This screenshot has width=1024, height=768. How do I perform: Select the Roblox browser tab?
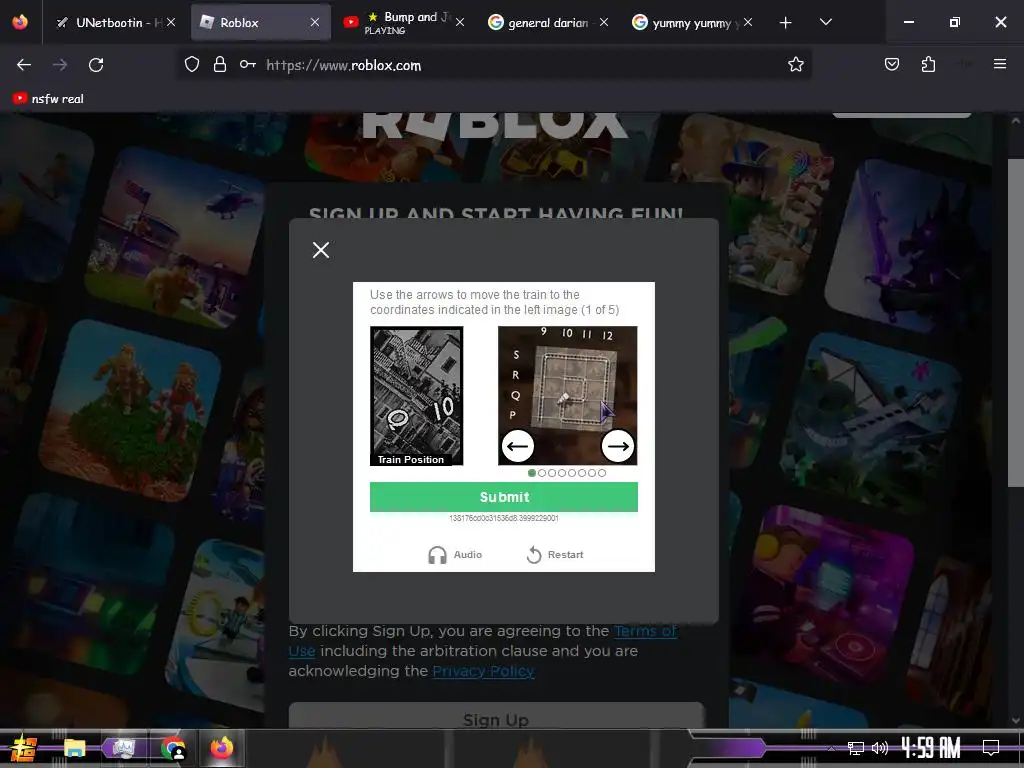pyautogui.click(x=260, y=22)
